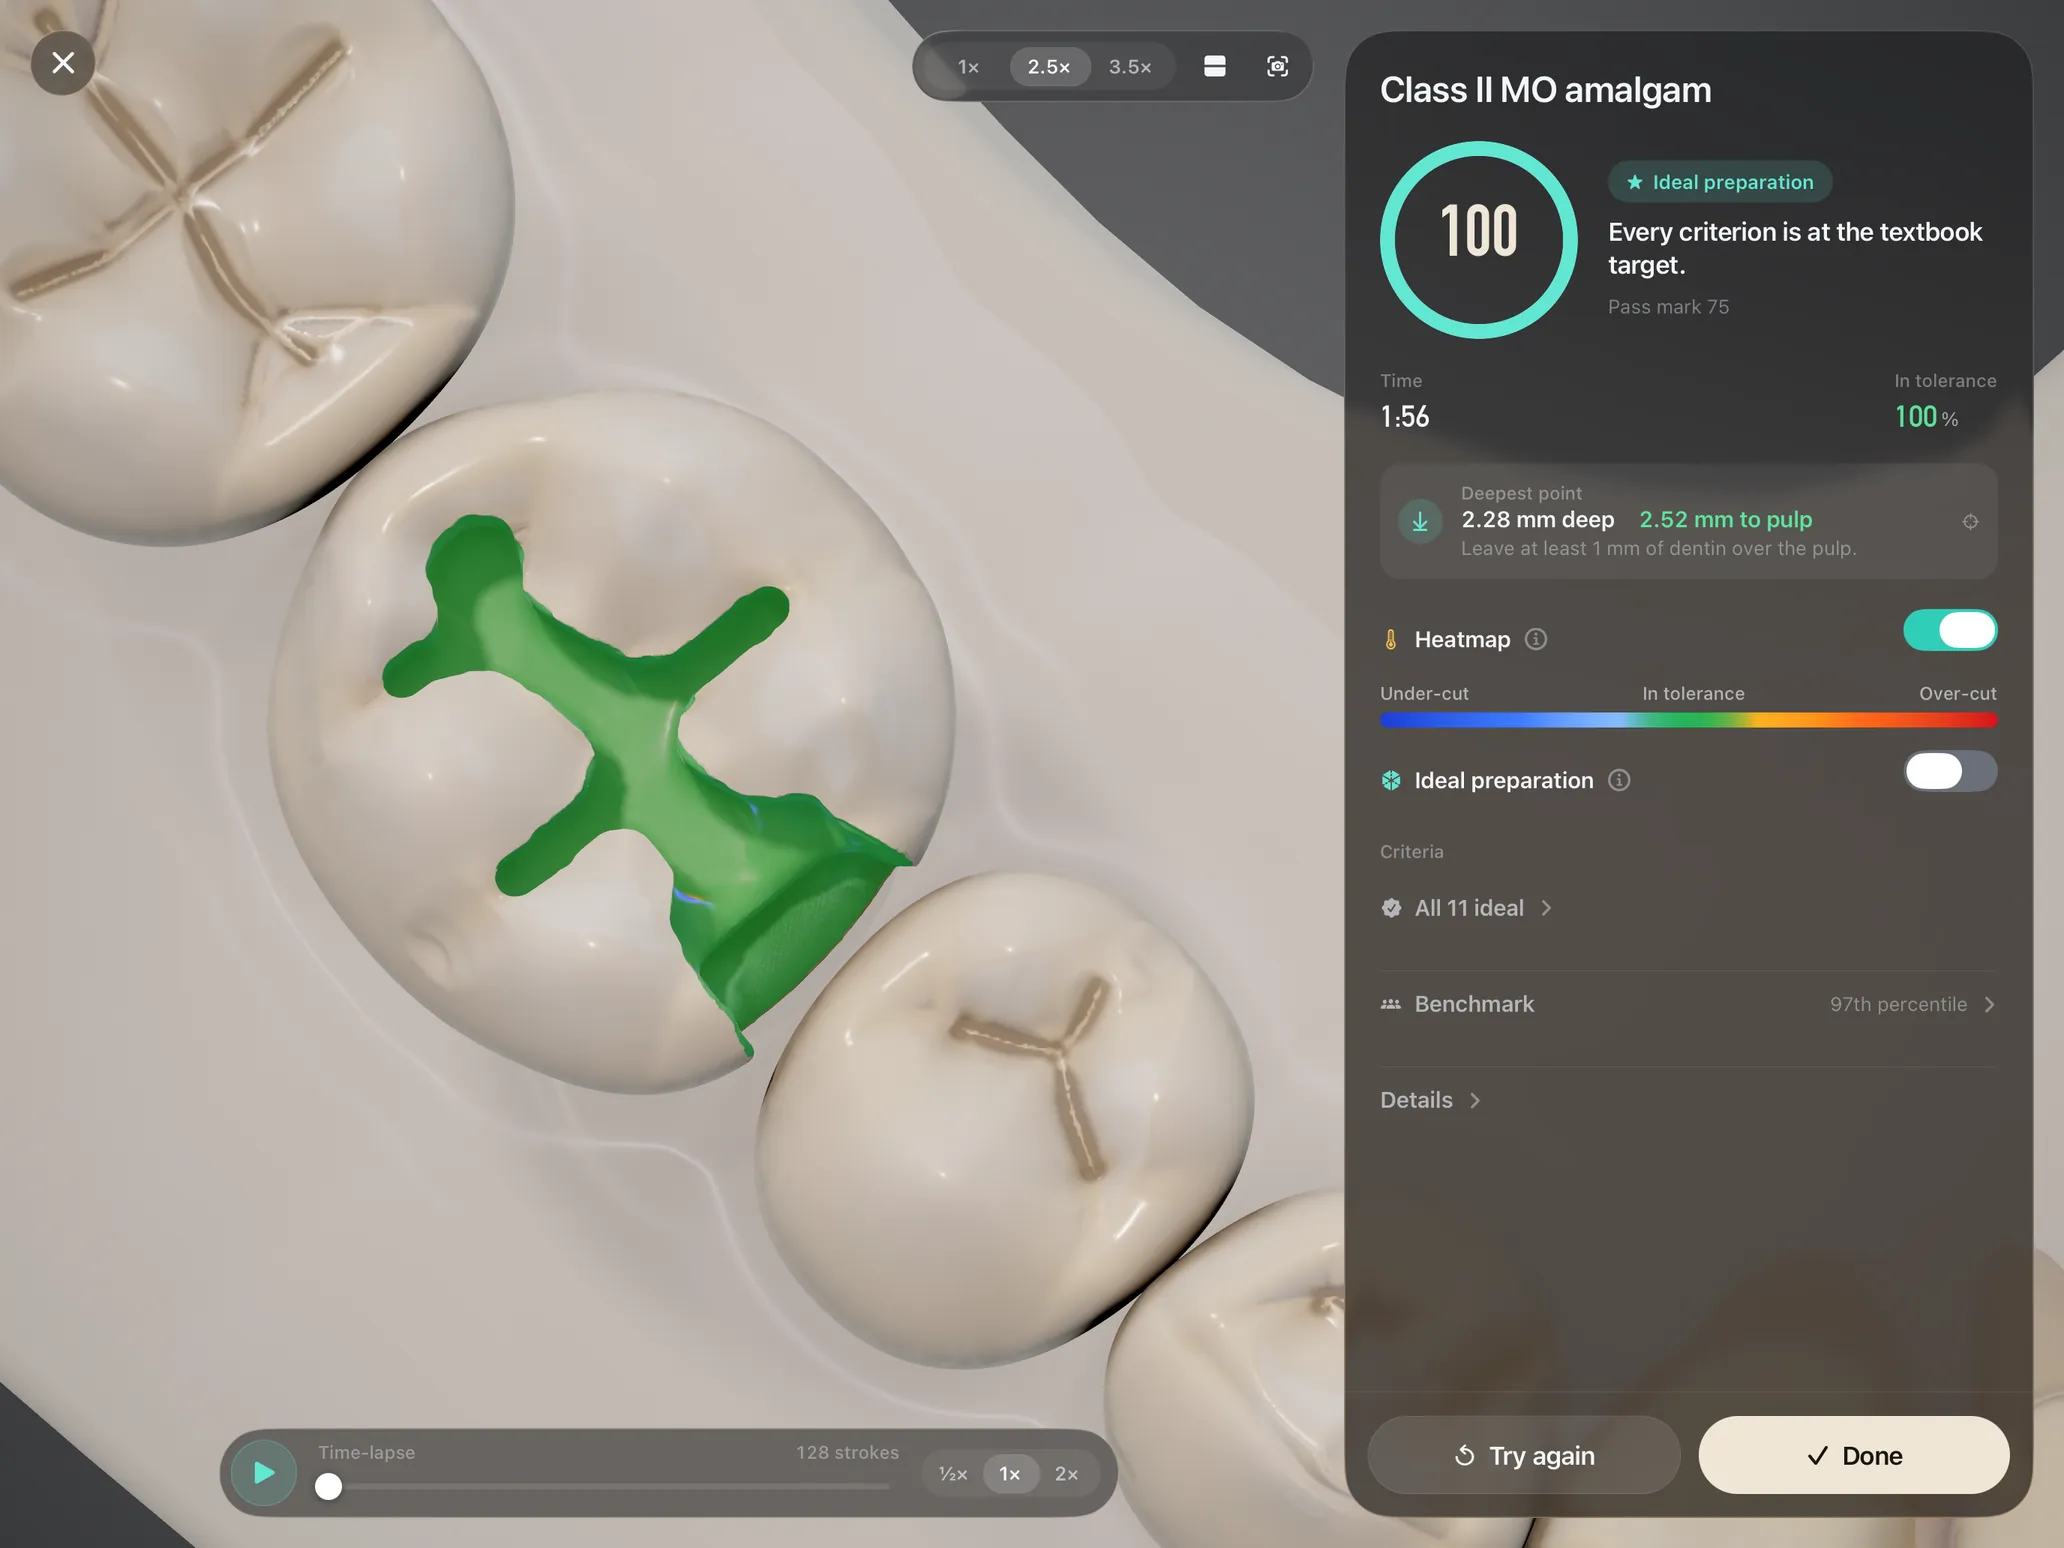Confirm with the Done button
This screenshot has height=1548, width=2064.
pos(1854,1455)
